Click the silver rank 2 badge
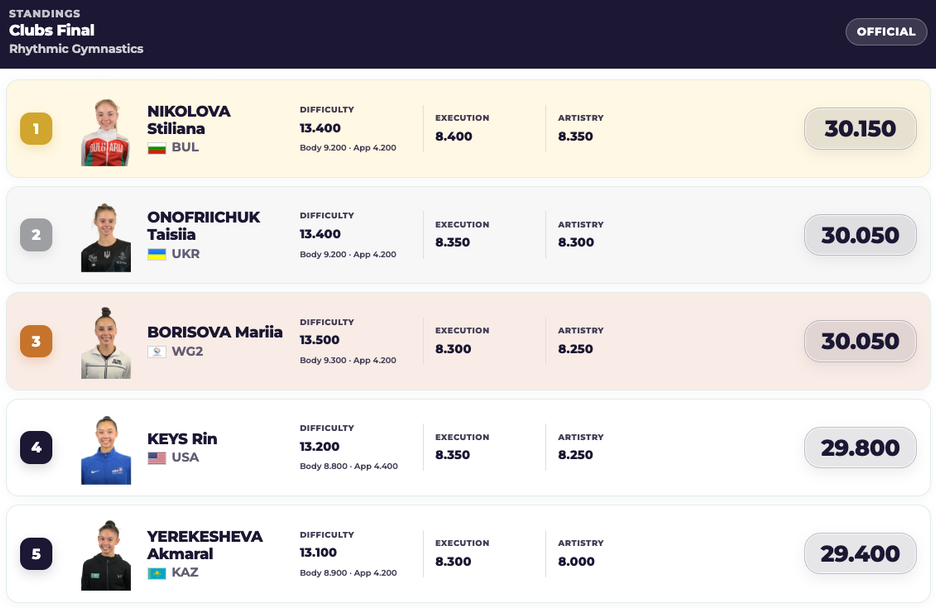Screen dimensions: 936x608 (x=36, y=234)
